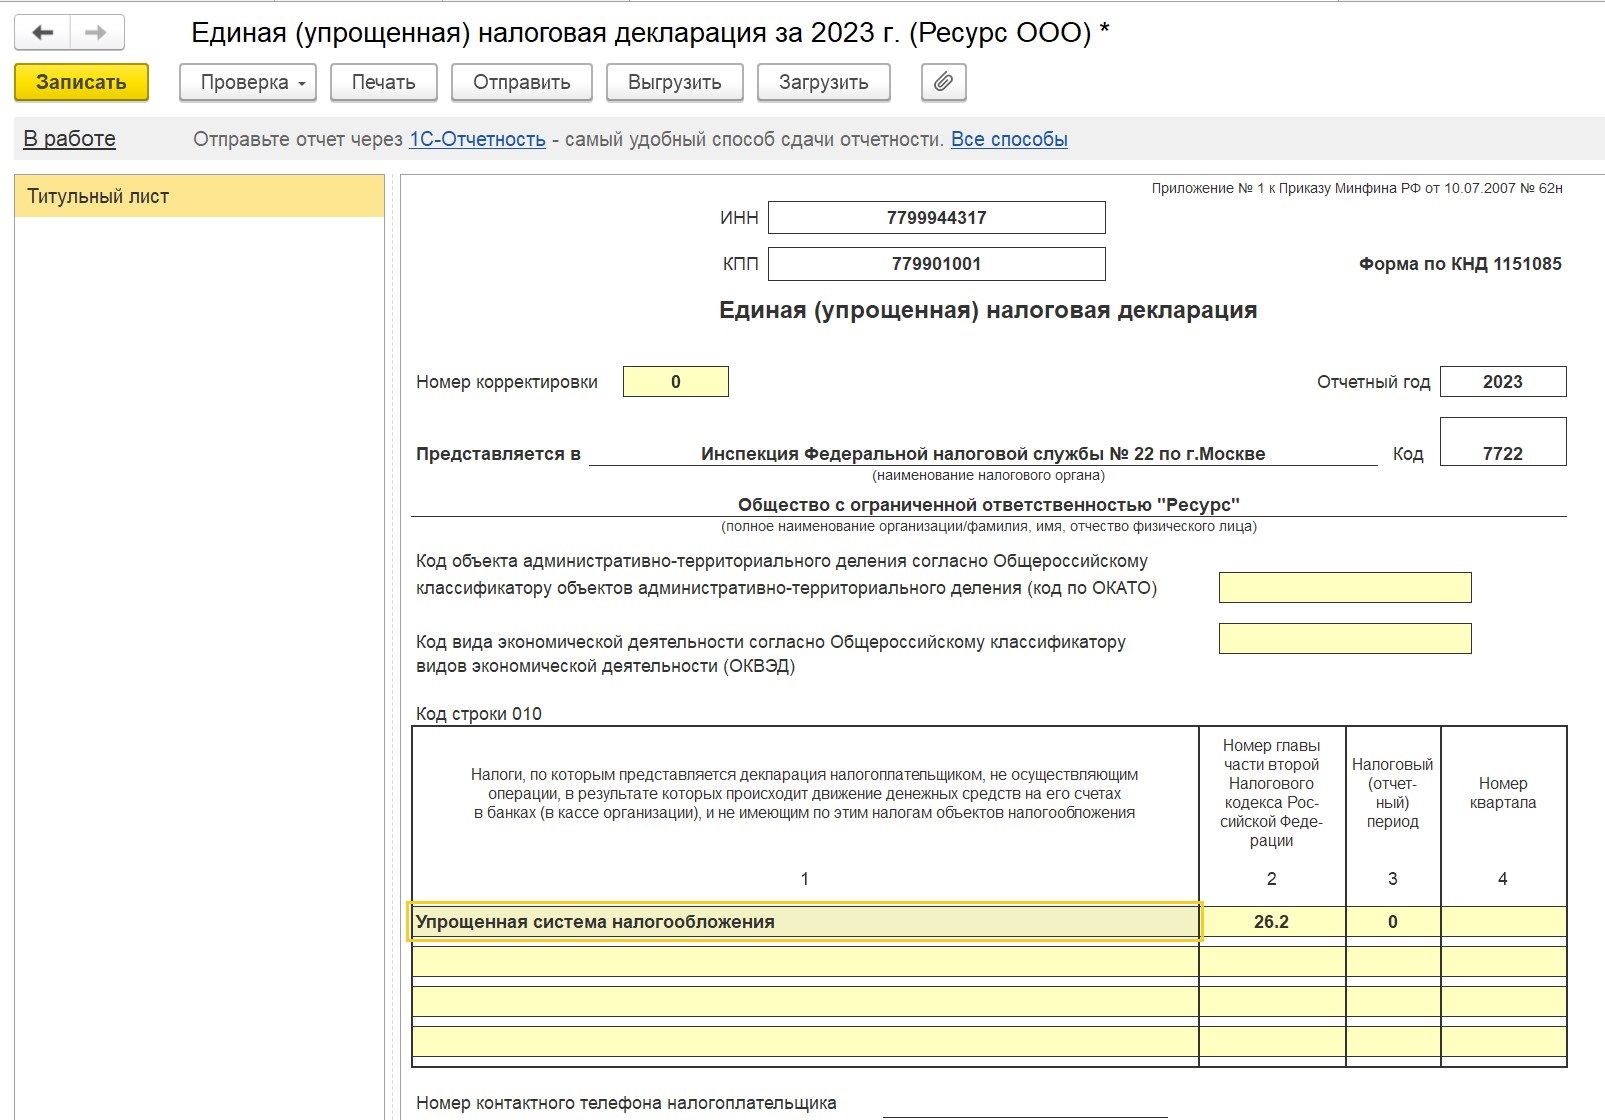Export the report with Выгрузить

[x=675, y=82]
